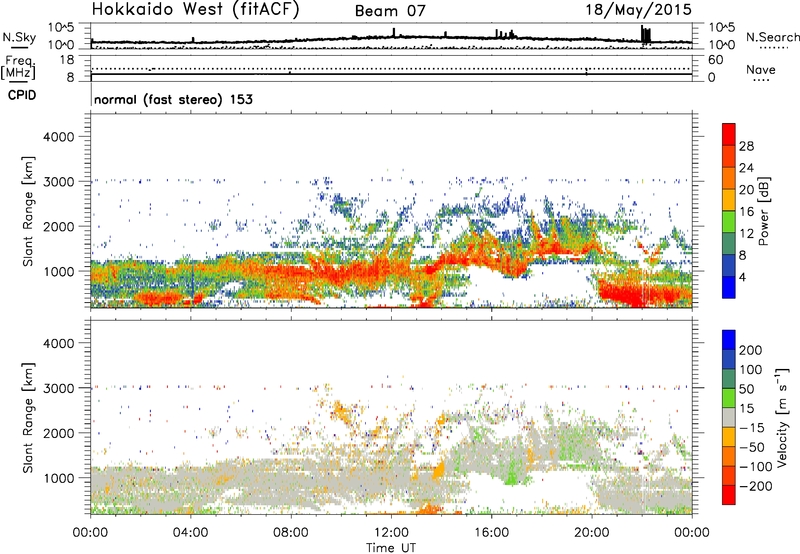Viewport: 800px width, 554px height.
Task: Click 'Slant Range [km]' label of power panel
Action: (x=28, y=211)
